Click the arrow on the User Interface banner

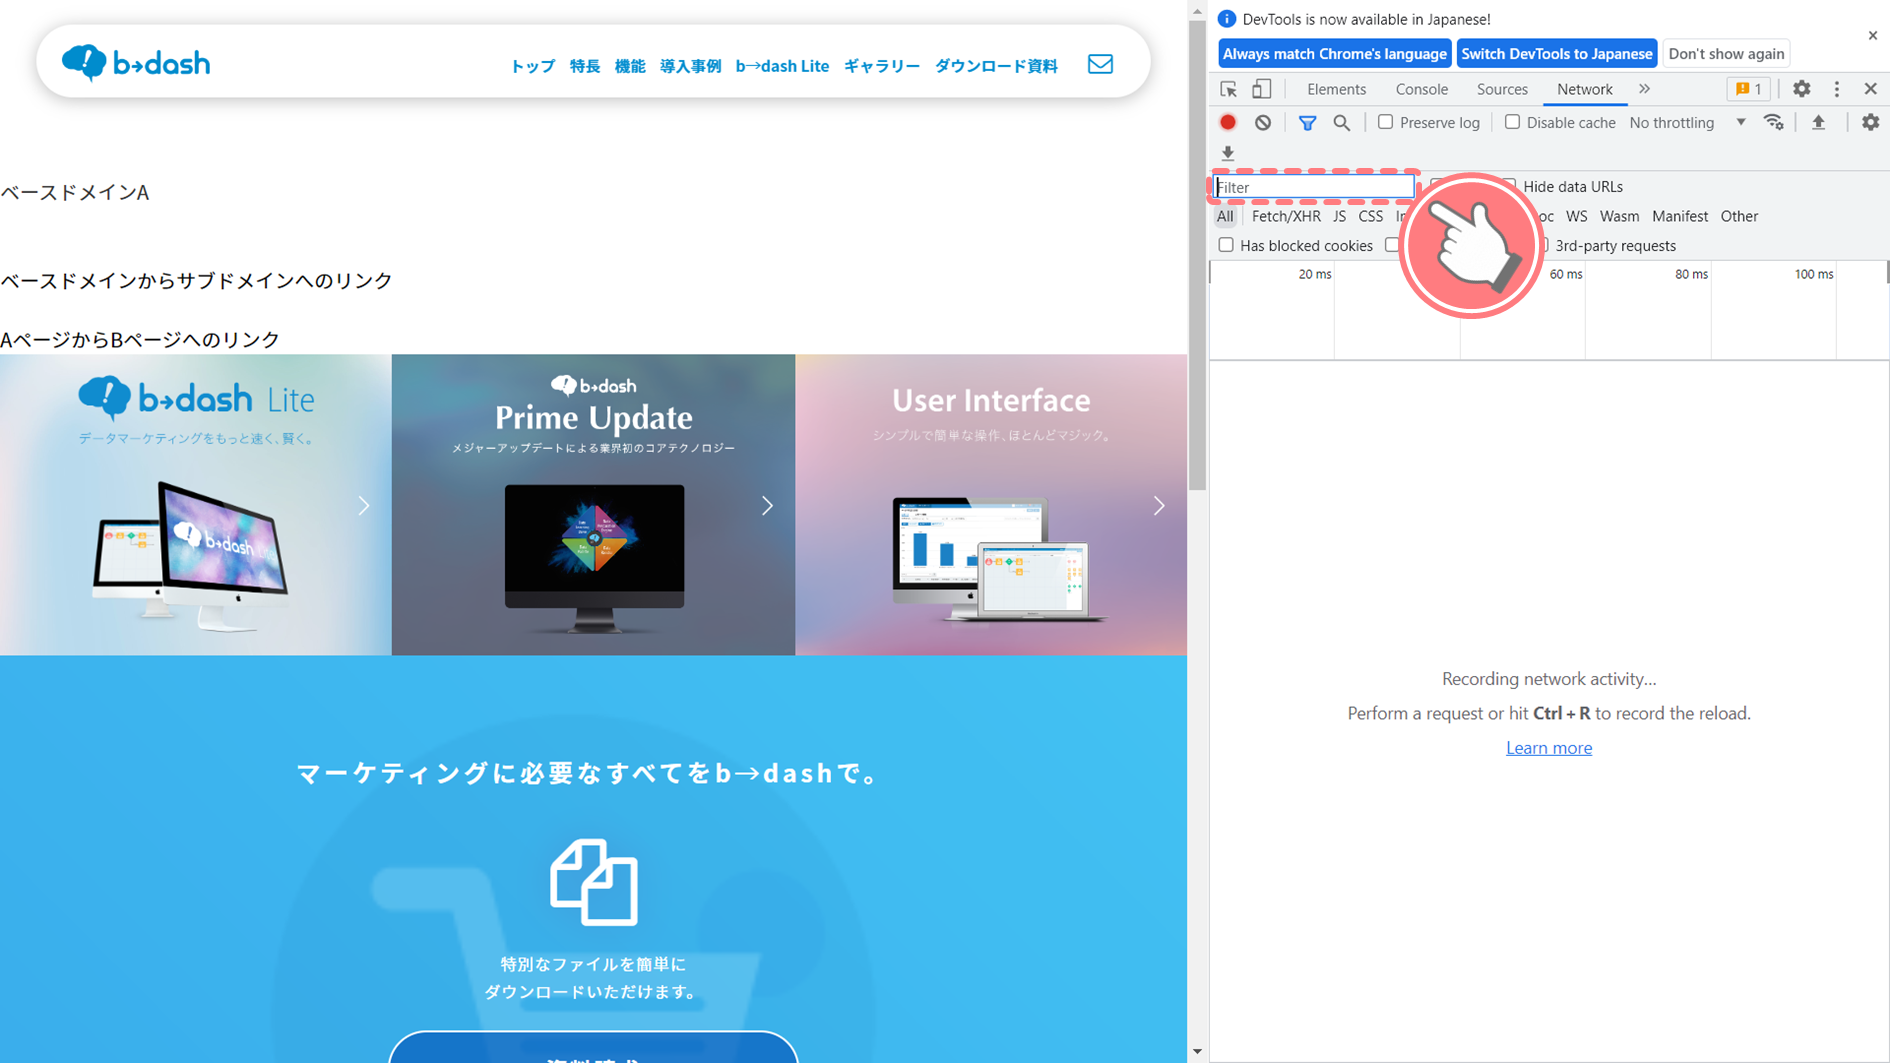click(x=1159, y=506)
